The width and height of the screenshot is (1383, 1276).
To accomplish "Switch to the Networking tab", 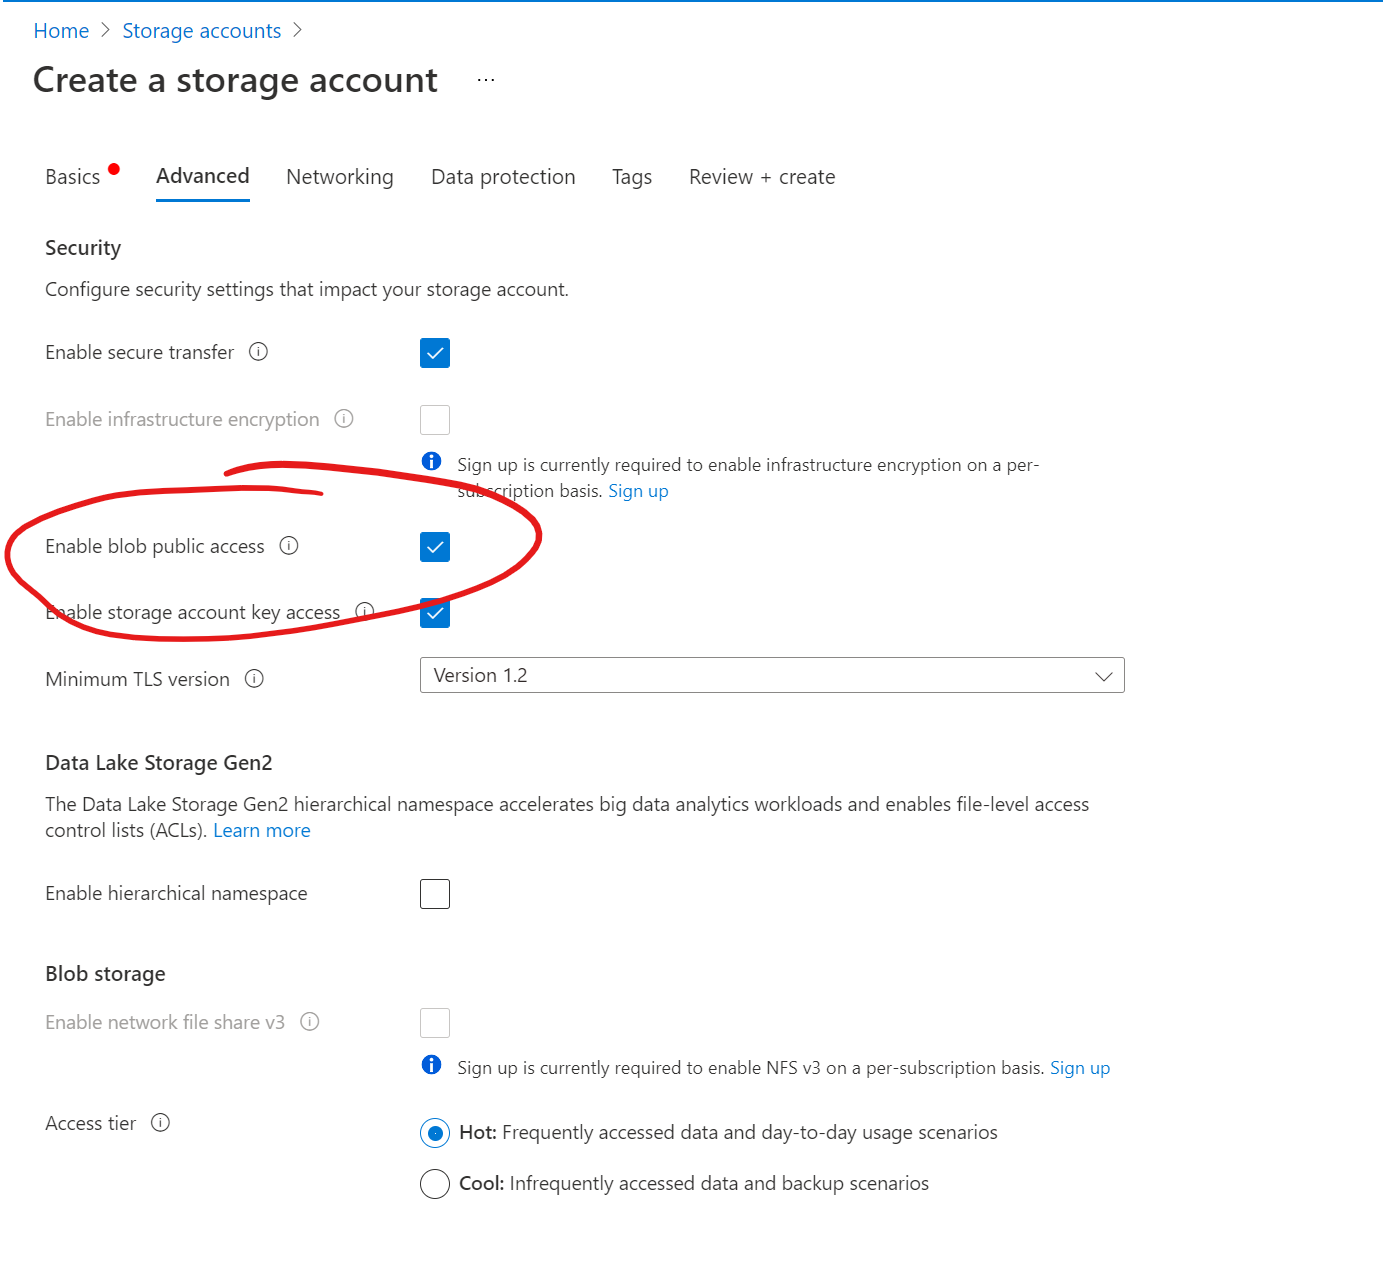I will point(340,177).
